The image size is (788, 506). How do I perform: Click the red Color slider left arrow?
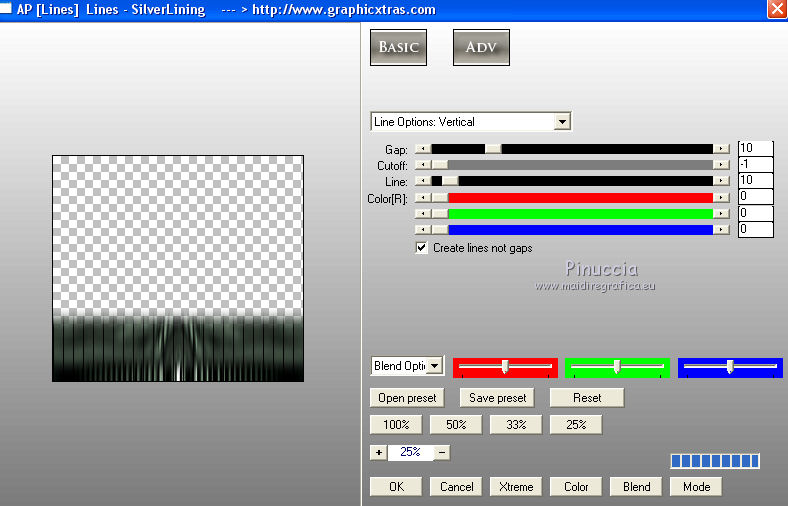pyautogui.click(x=423, y=198)
